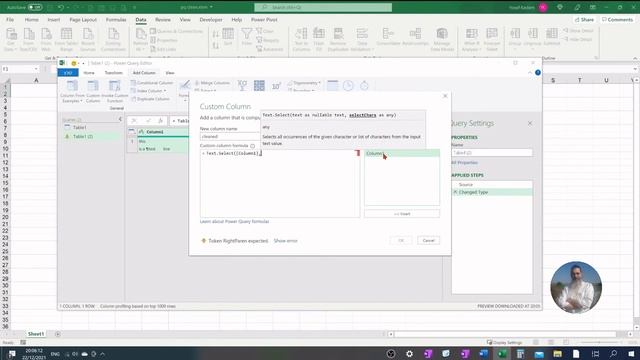Image resolution: width=640 pixels, height=360 pixels.
Task: Click Duplicate Column in Power Query
Action: coord(150,99)
